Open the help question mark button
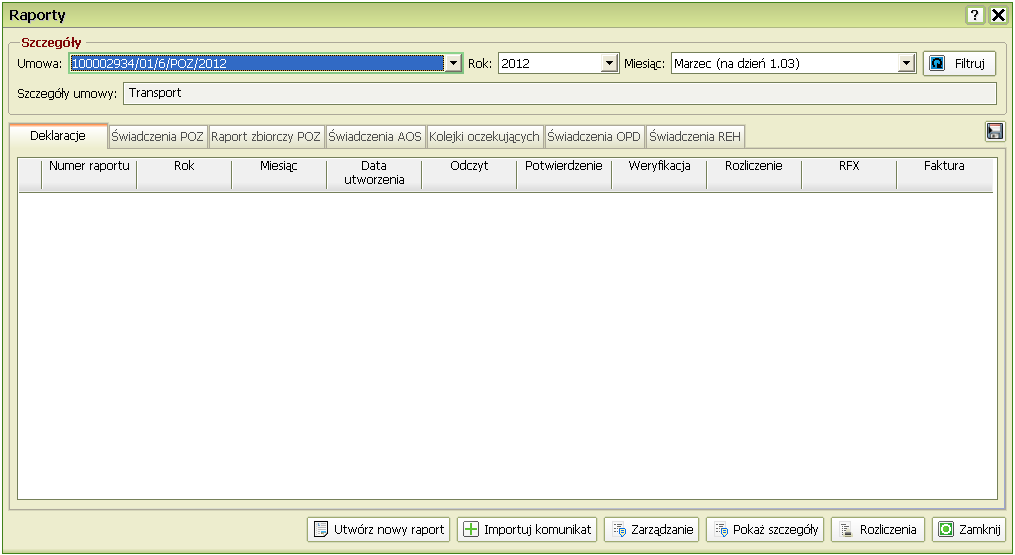 click(x=975, y=16)
